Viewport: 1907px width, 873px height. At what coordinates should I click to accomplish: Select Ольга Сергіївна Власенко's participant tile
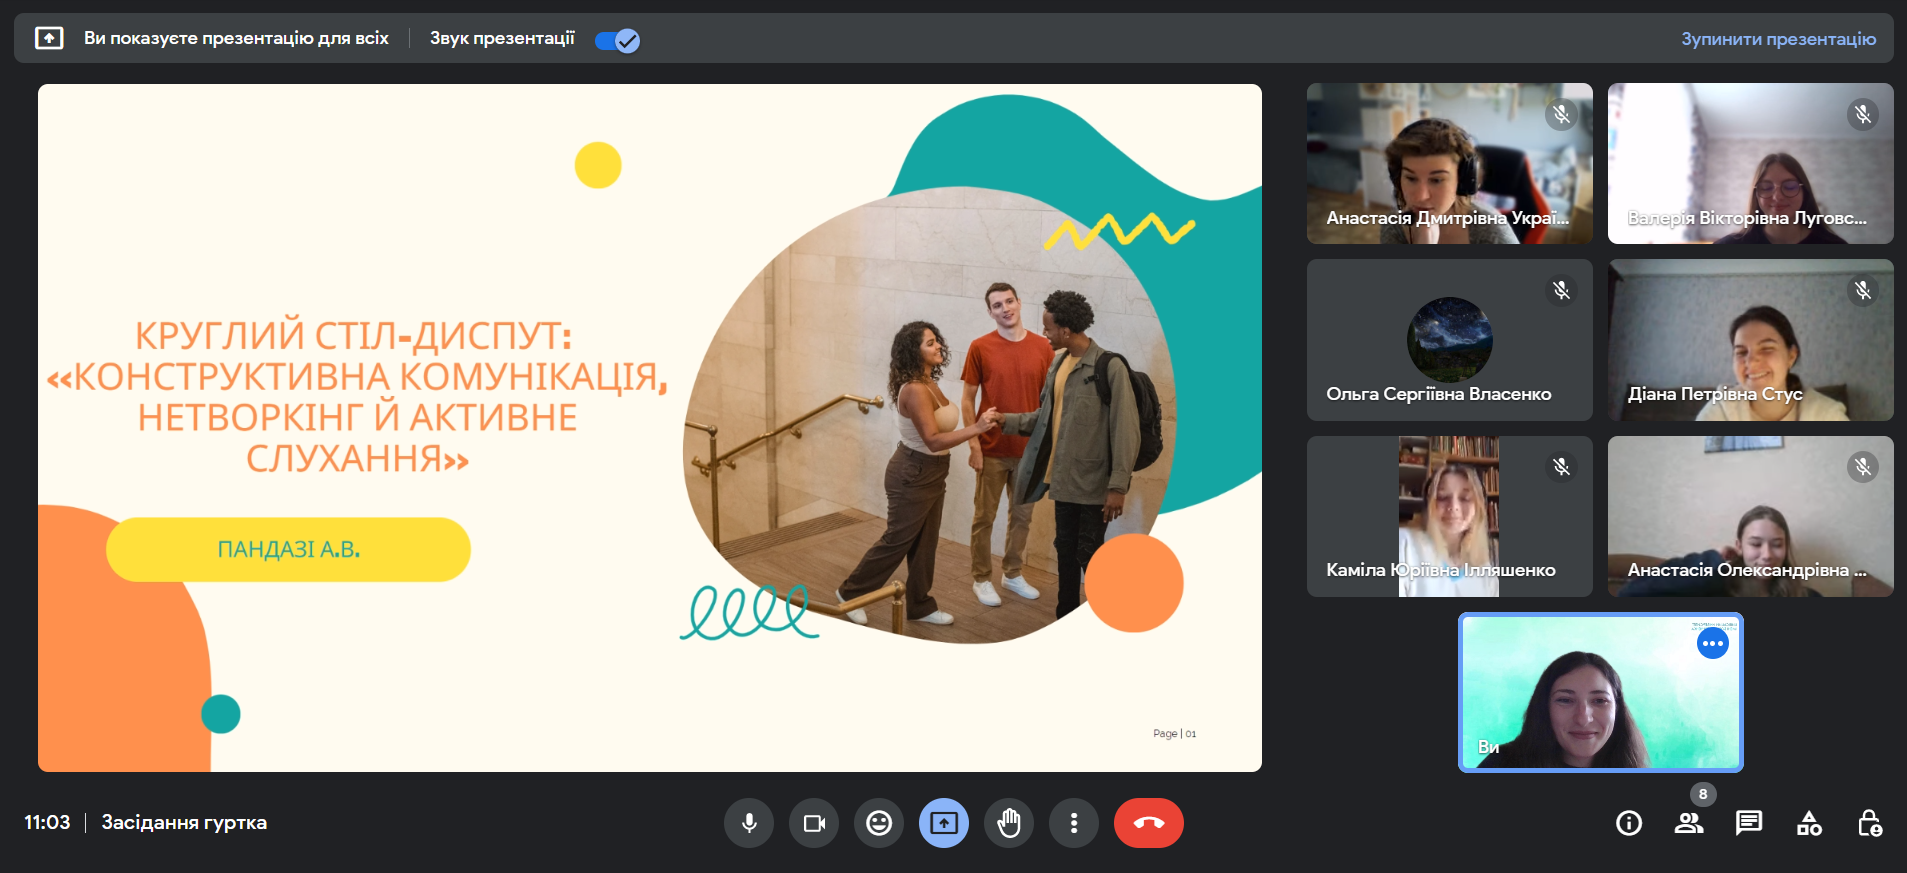[1449, 340]
